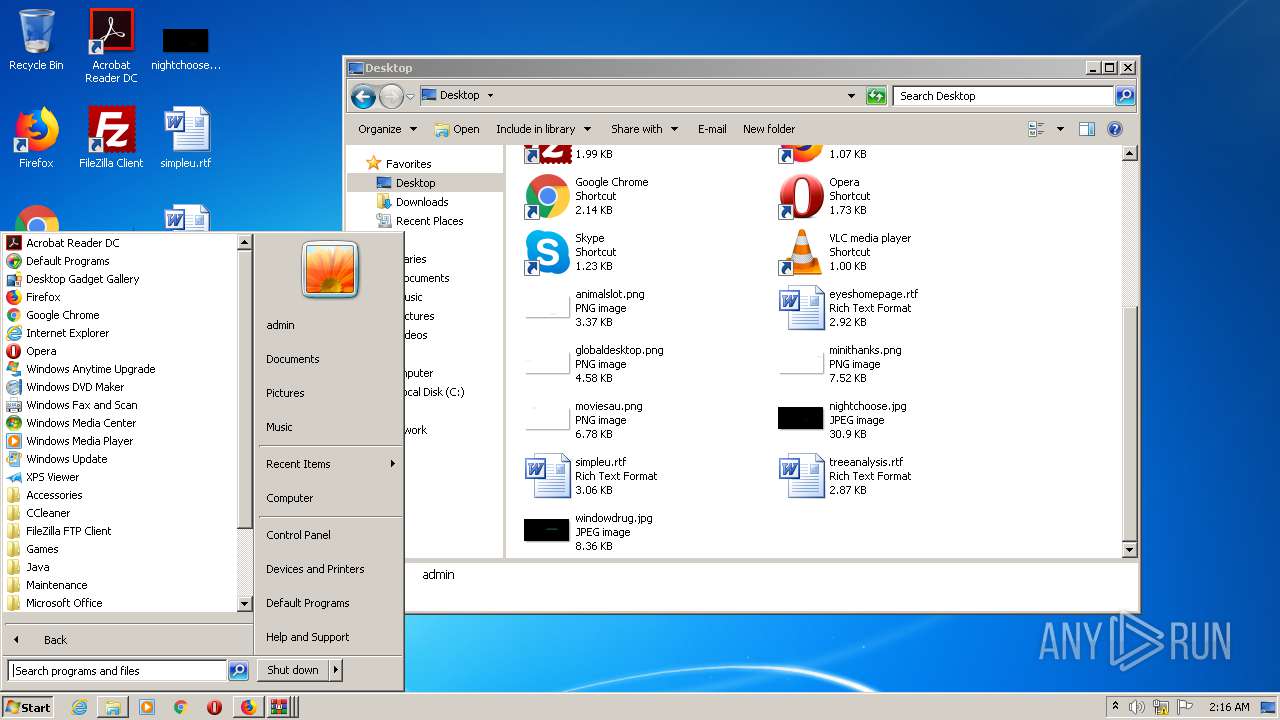
Task: Launch Opera from Start menu programs
Action: [x=41, y=351]
